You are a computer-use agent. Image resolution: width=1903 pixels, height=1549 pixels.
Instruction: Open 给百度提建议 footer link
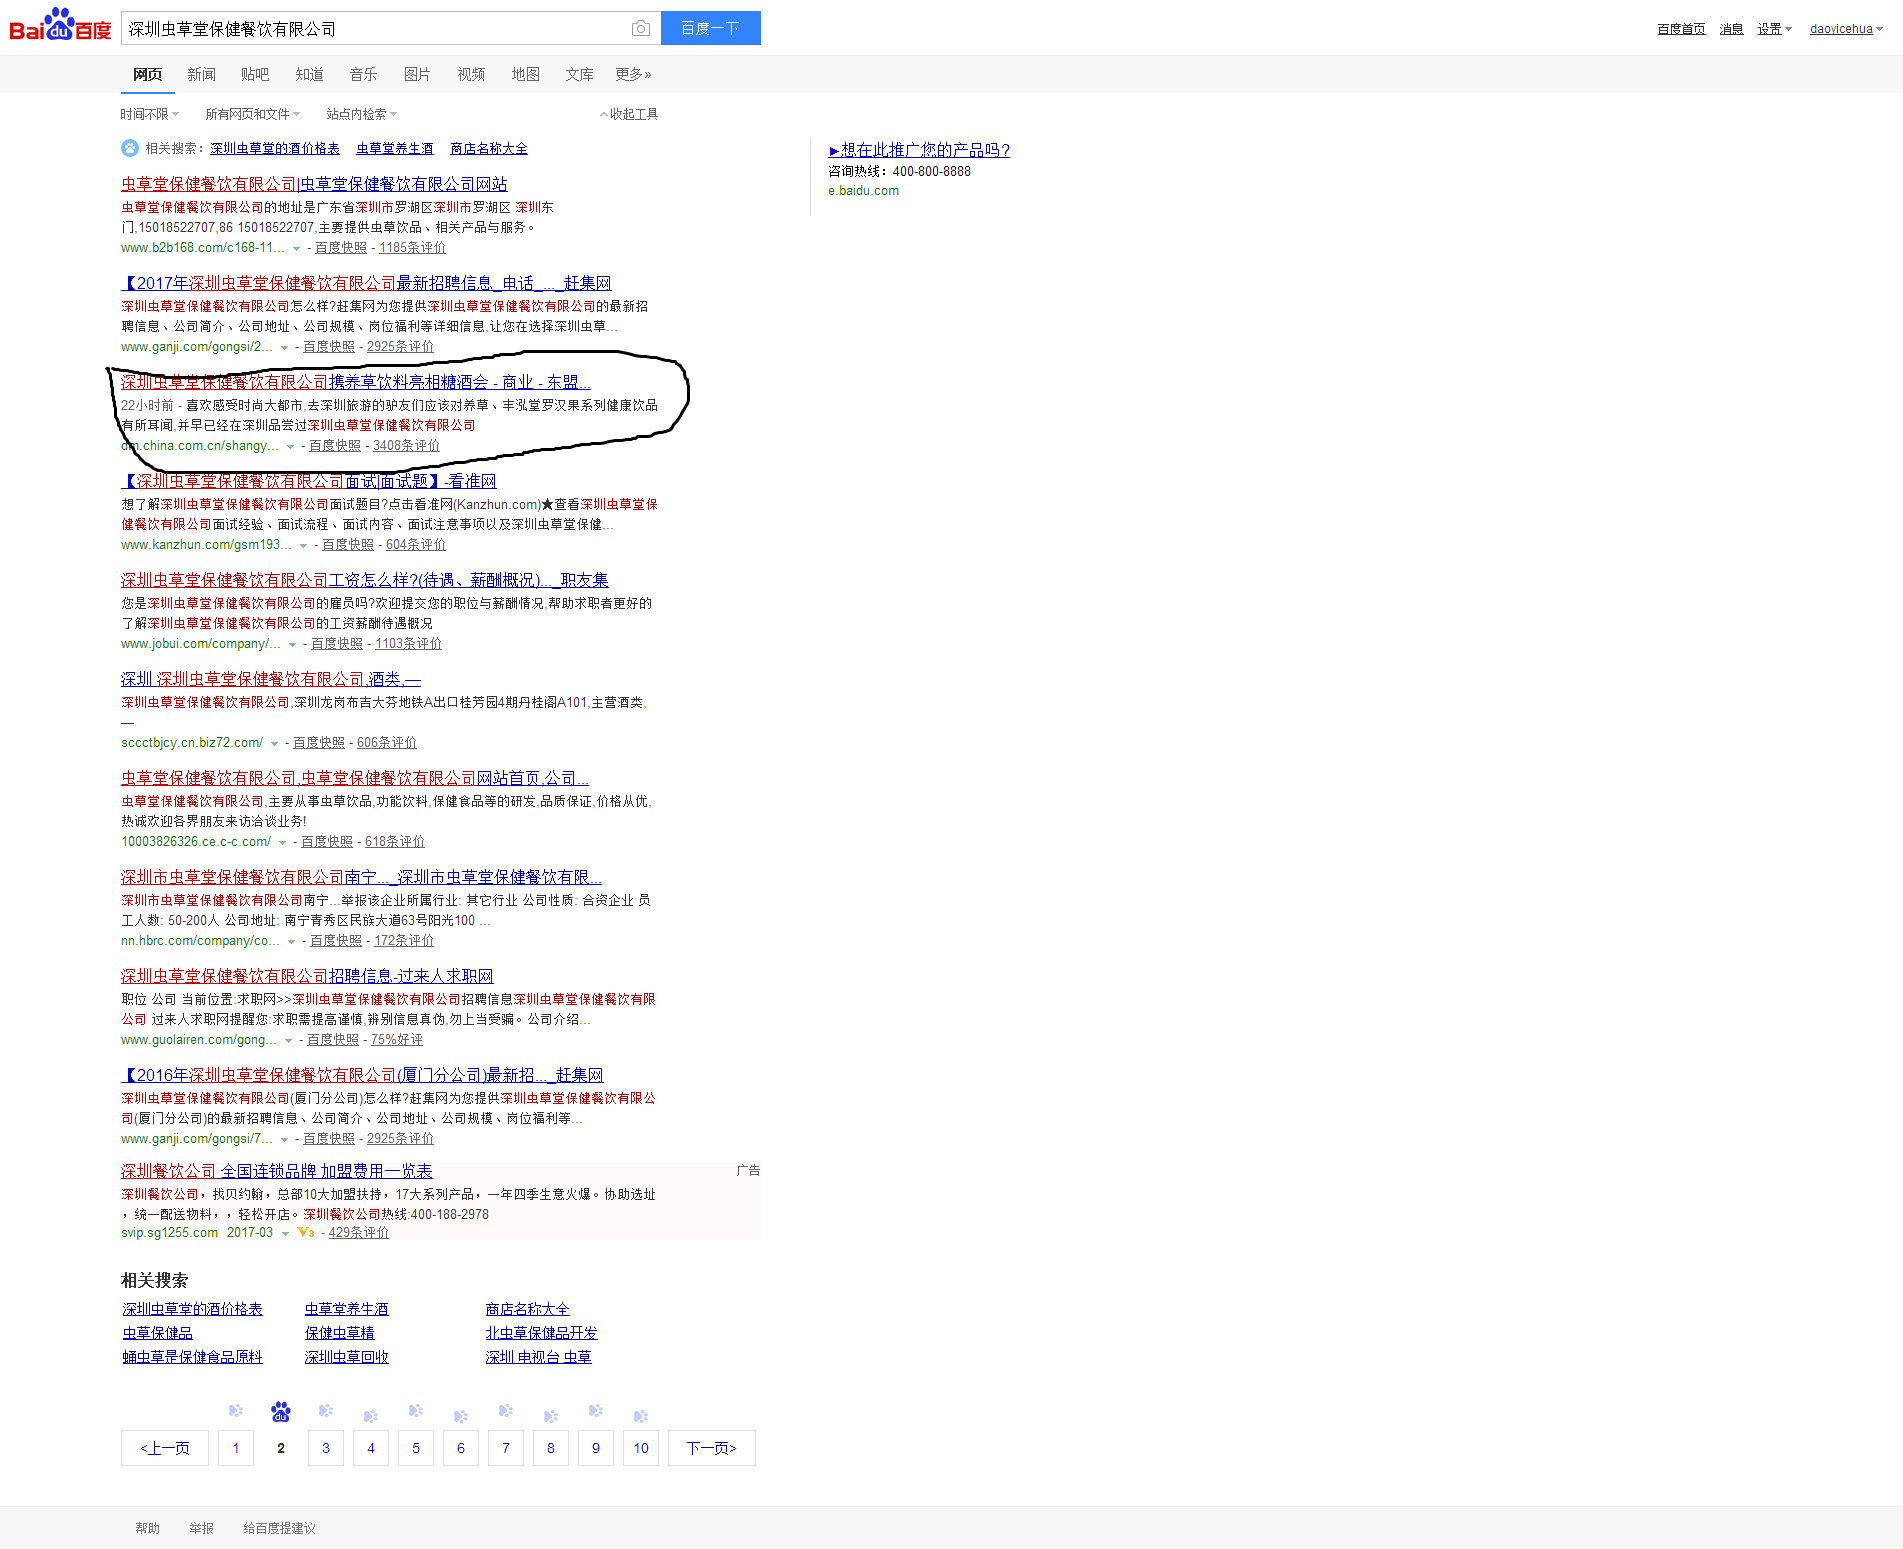(x=280, y=1528)
